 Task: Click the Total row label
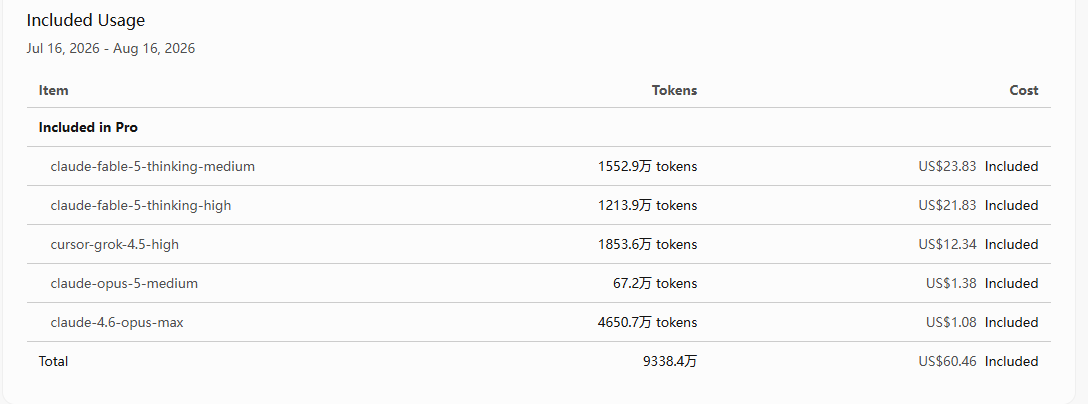click(53, 361)
